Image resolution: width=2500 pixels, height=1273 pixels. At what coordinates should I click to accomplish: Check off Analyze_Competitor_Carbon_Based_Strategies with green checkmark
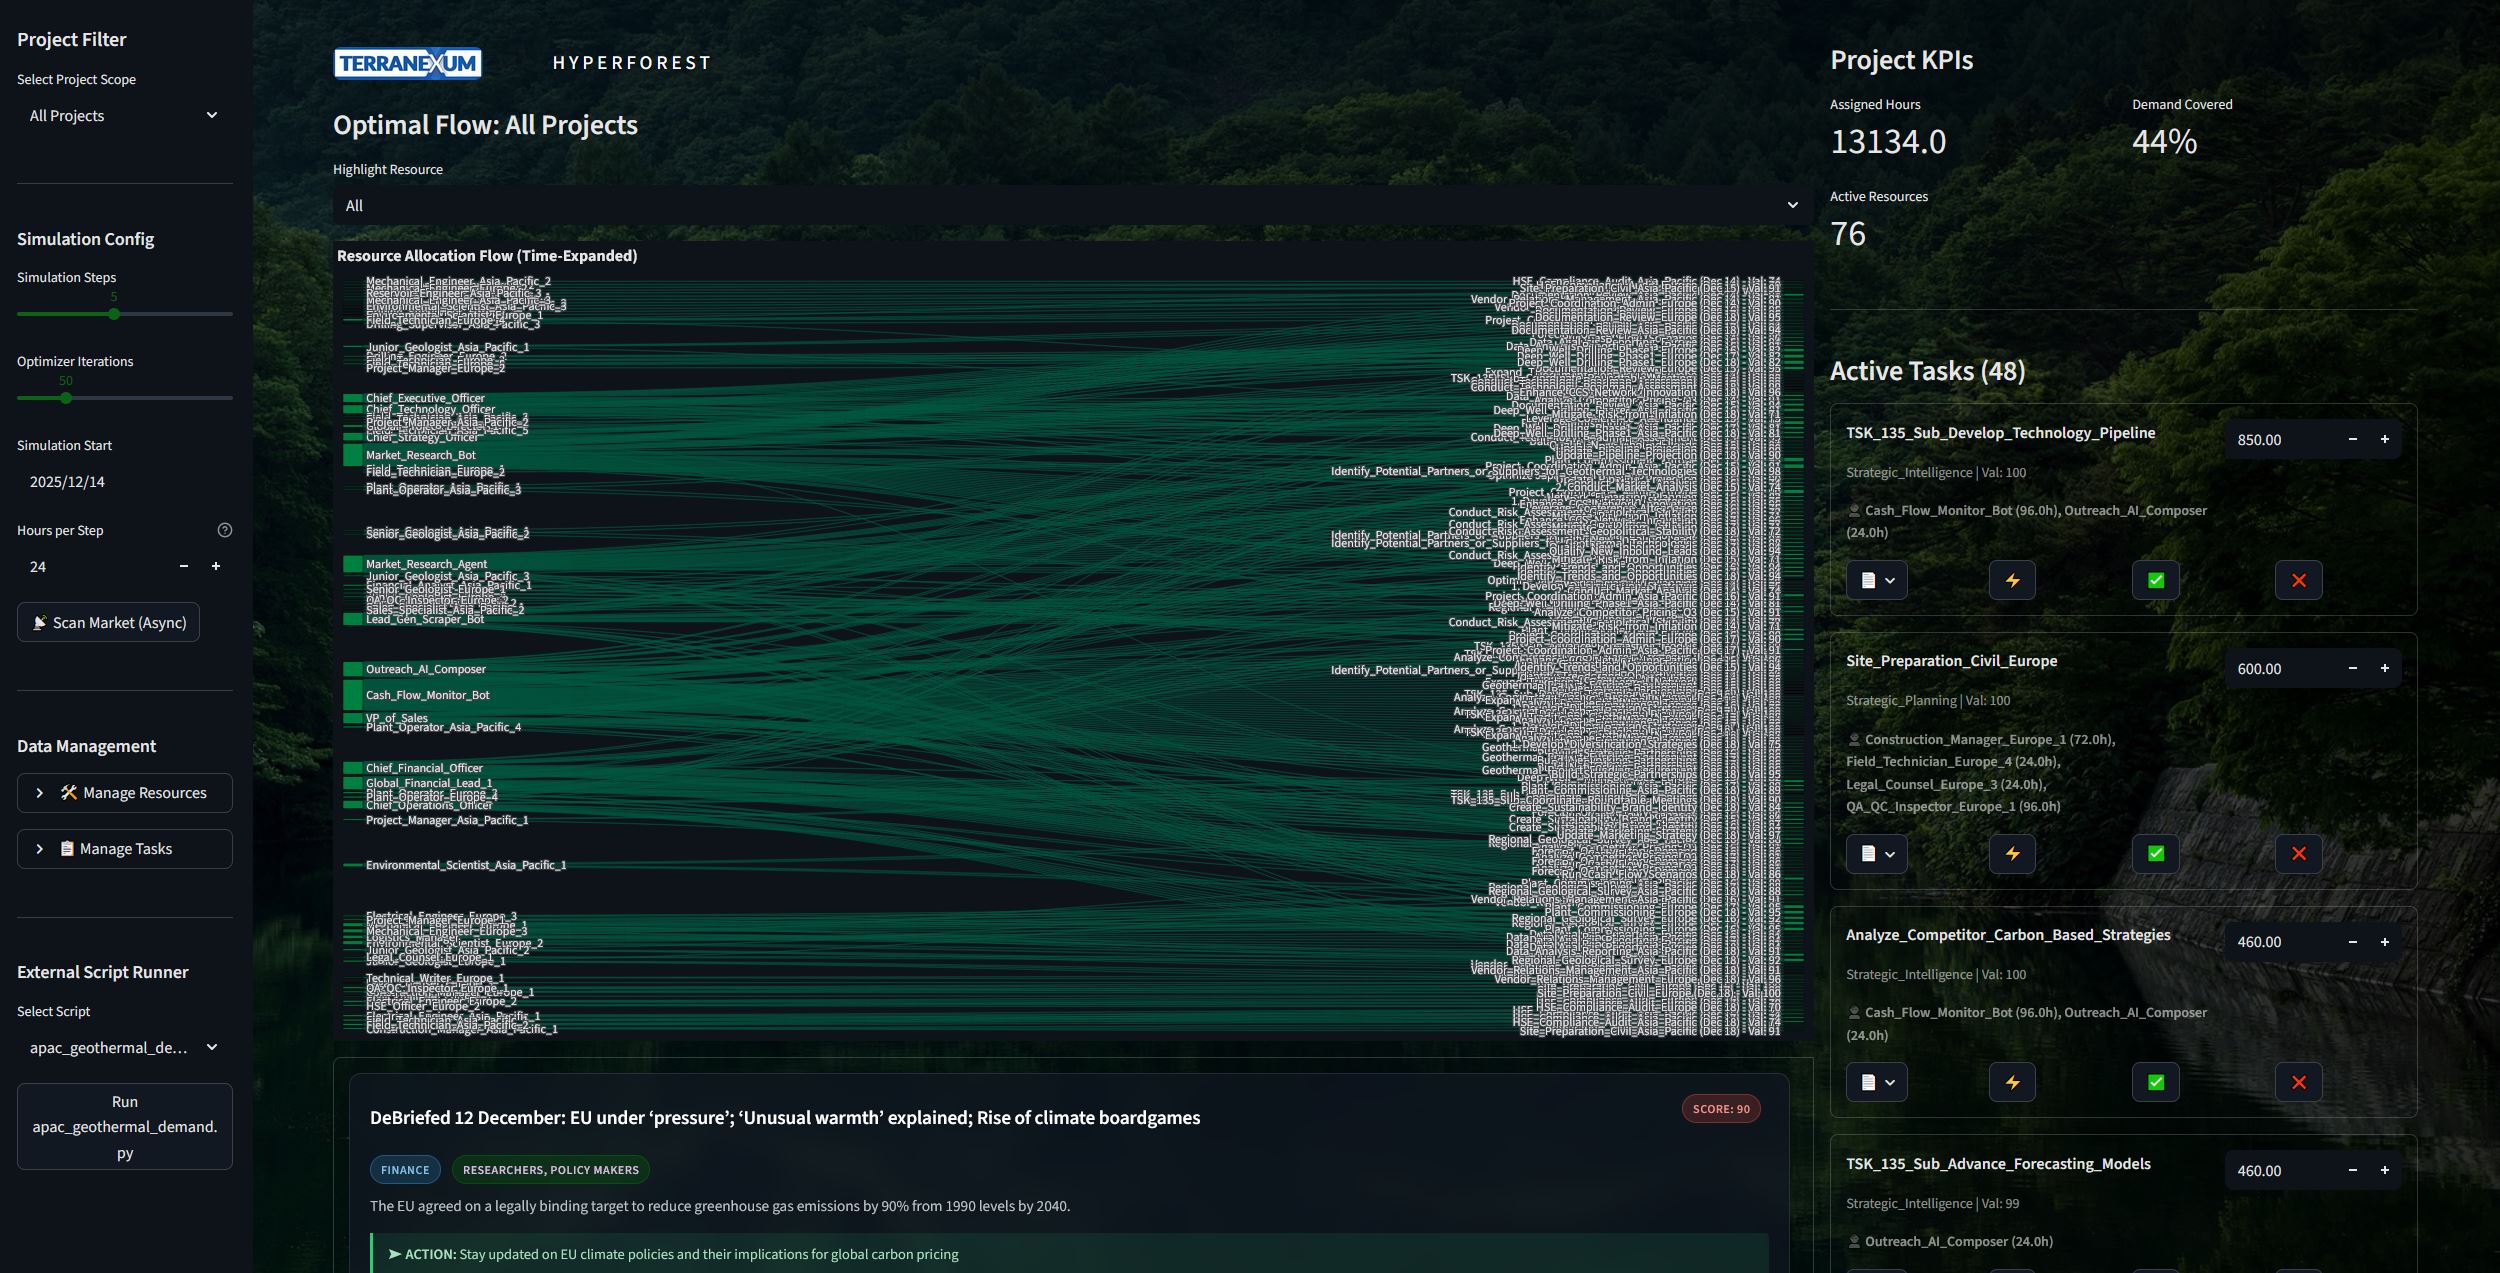coord(2155,1082)
